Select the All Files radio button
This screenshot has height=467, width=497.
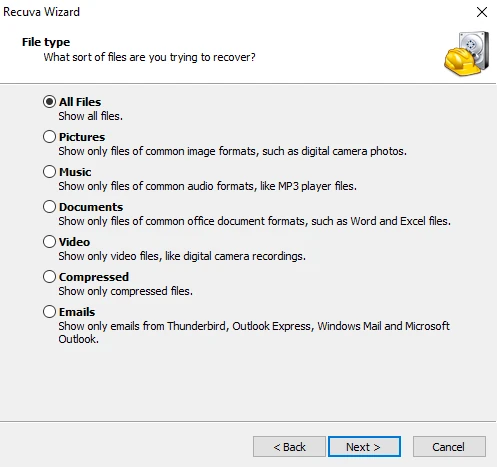(49, 102)
